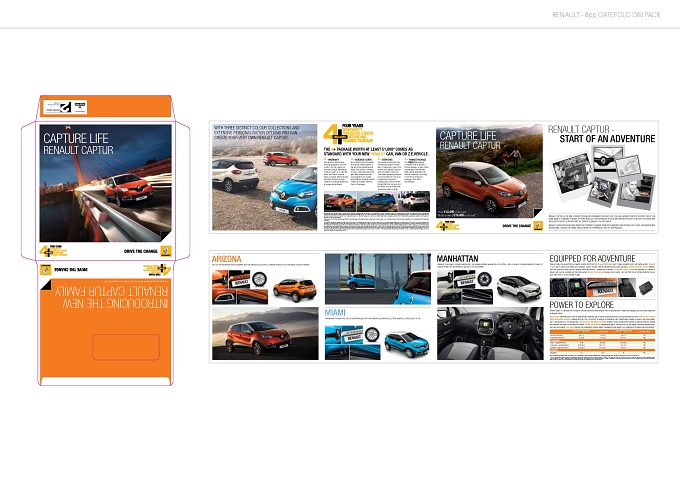Viewport: 680px width, 481px height.
Task: Select the blue Captur street photo with palm trees
Action: 378,279
